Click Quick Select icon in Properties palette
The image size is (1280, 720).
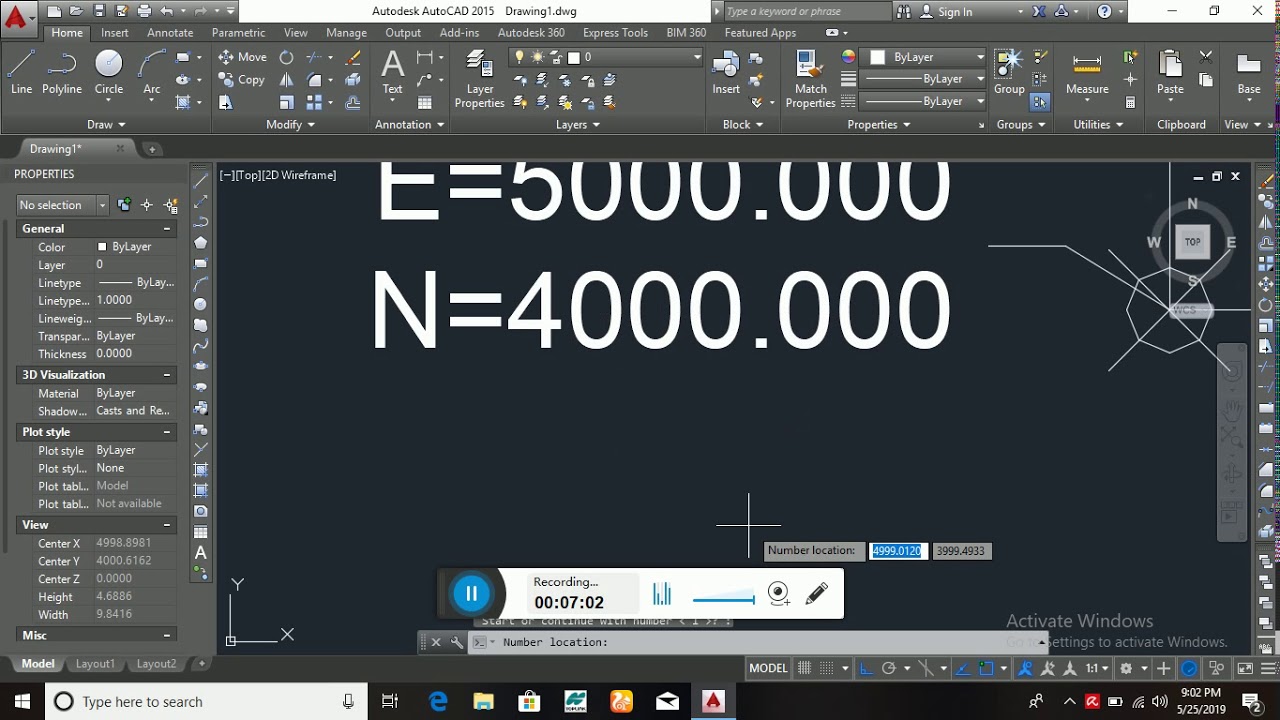pyautogui.click(x=171, y=205)
